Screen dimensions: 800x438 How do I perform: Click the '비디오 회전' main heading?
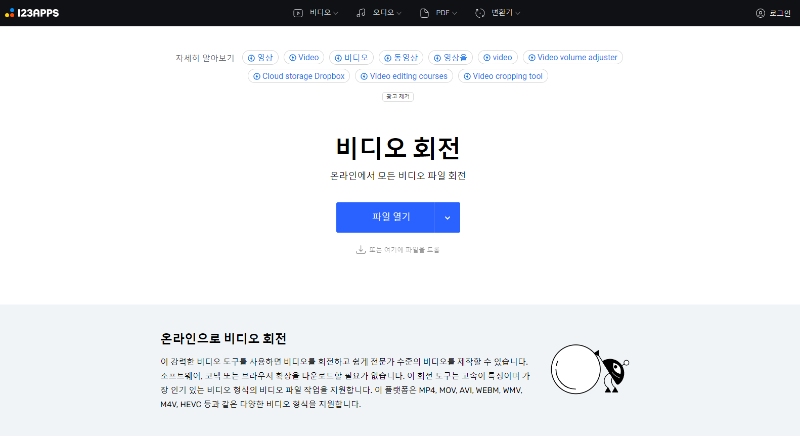(x=398, y=148)
